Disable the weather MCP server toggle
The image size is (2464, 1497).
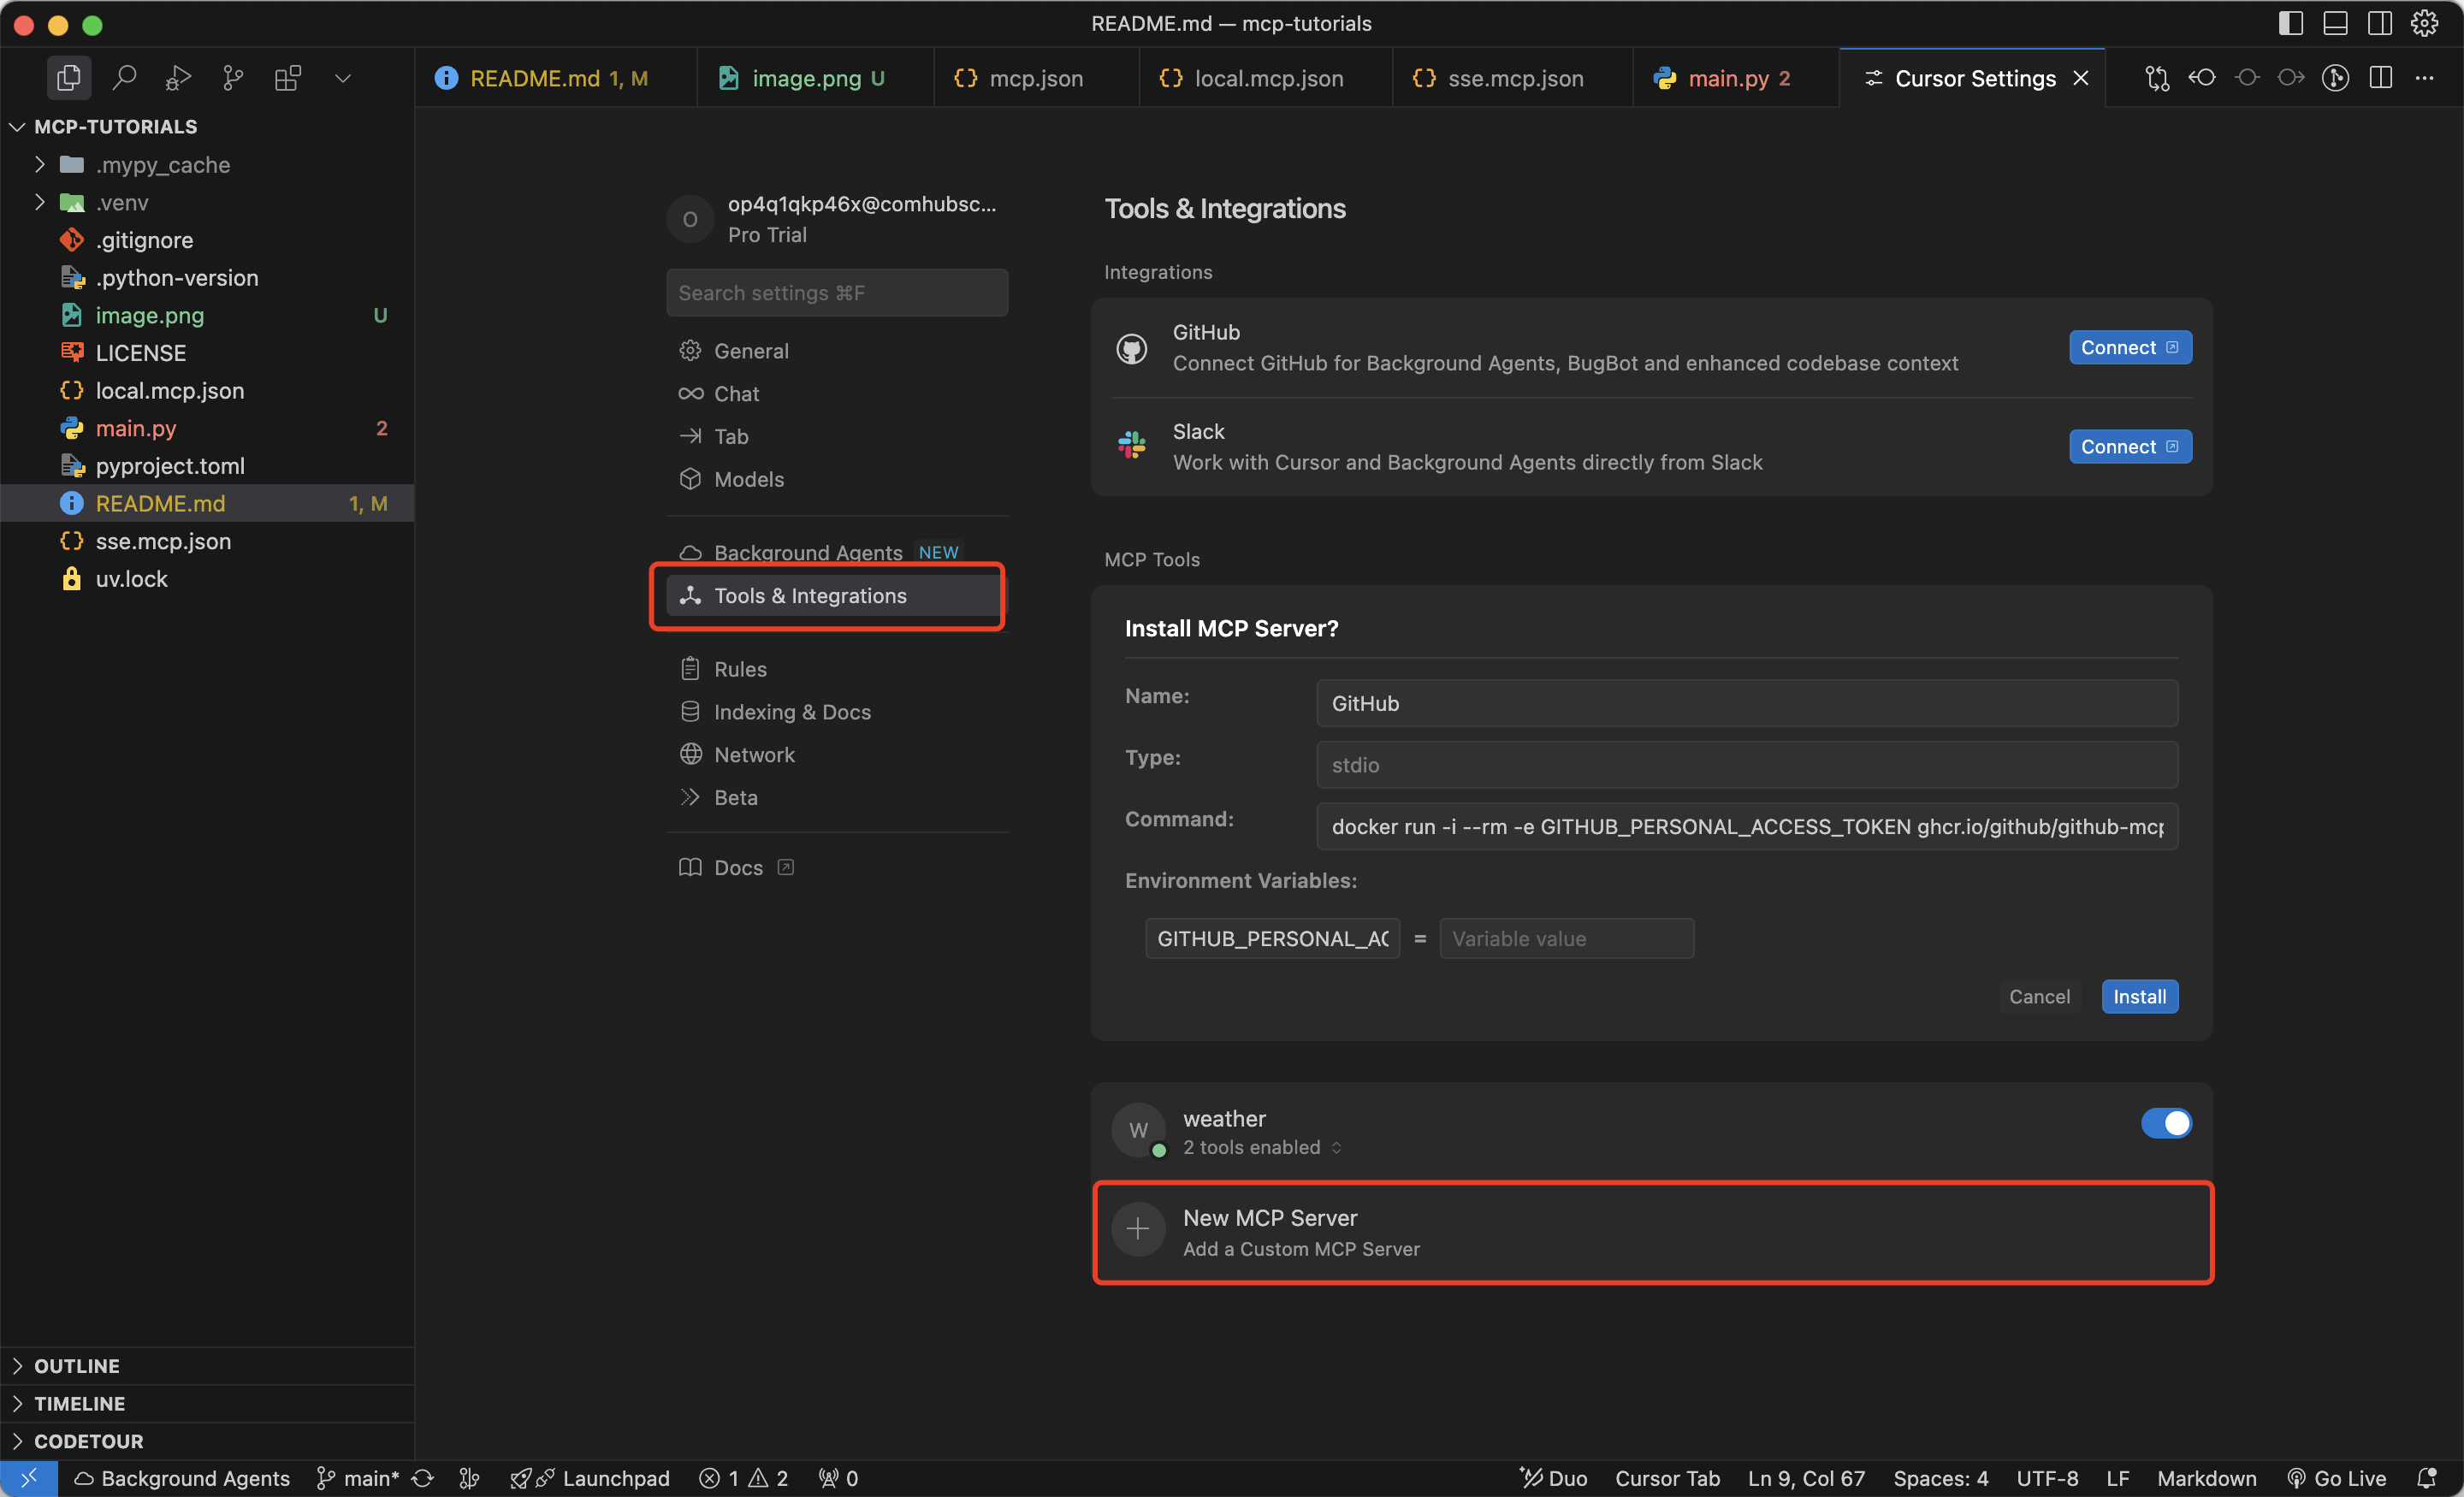point(2165,1123)
